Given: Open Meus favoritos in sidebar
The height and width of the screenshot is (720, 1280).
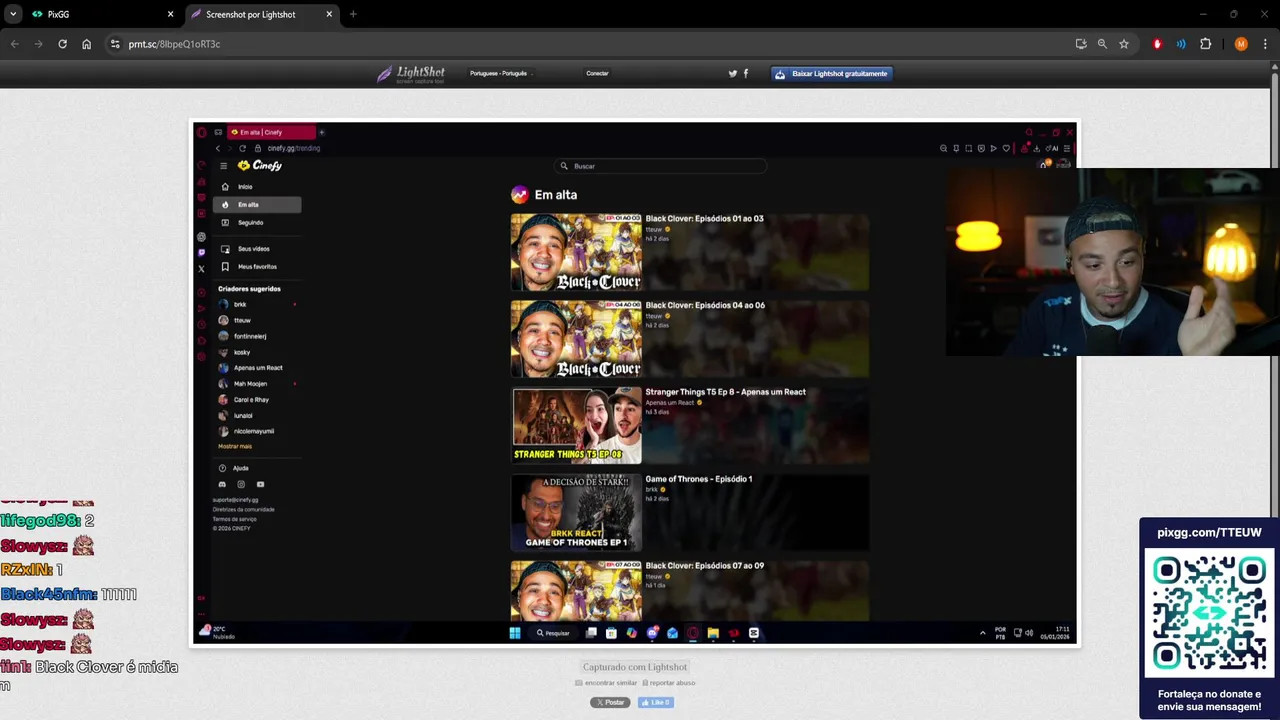Looking at the screenshot, I should pyautogui.click(x=257, y=267).
